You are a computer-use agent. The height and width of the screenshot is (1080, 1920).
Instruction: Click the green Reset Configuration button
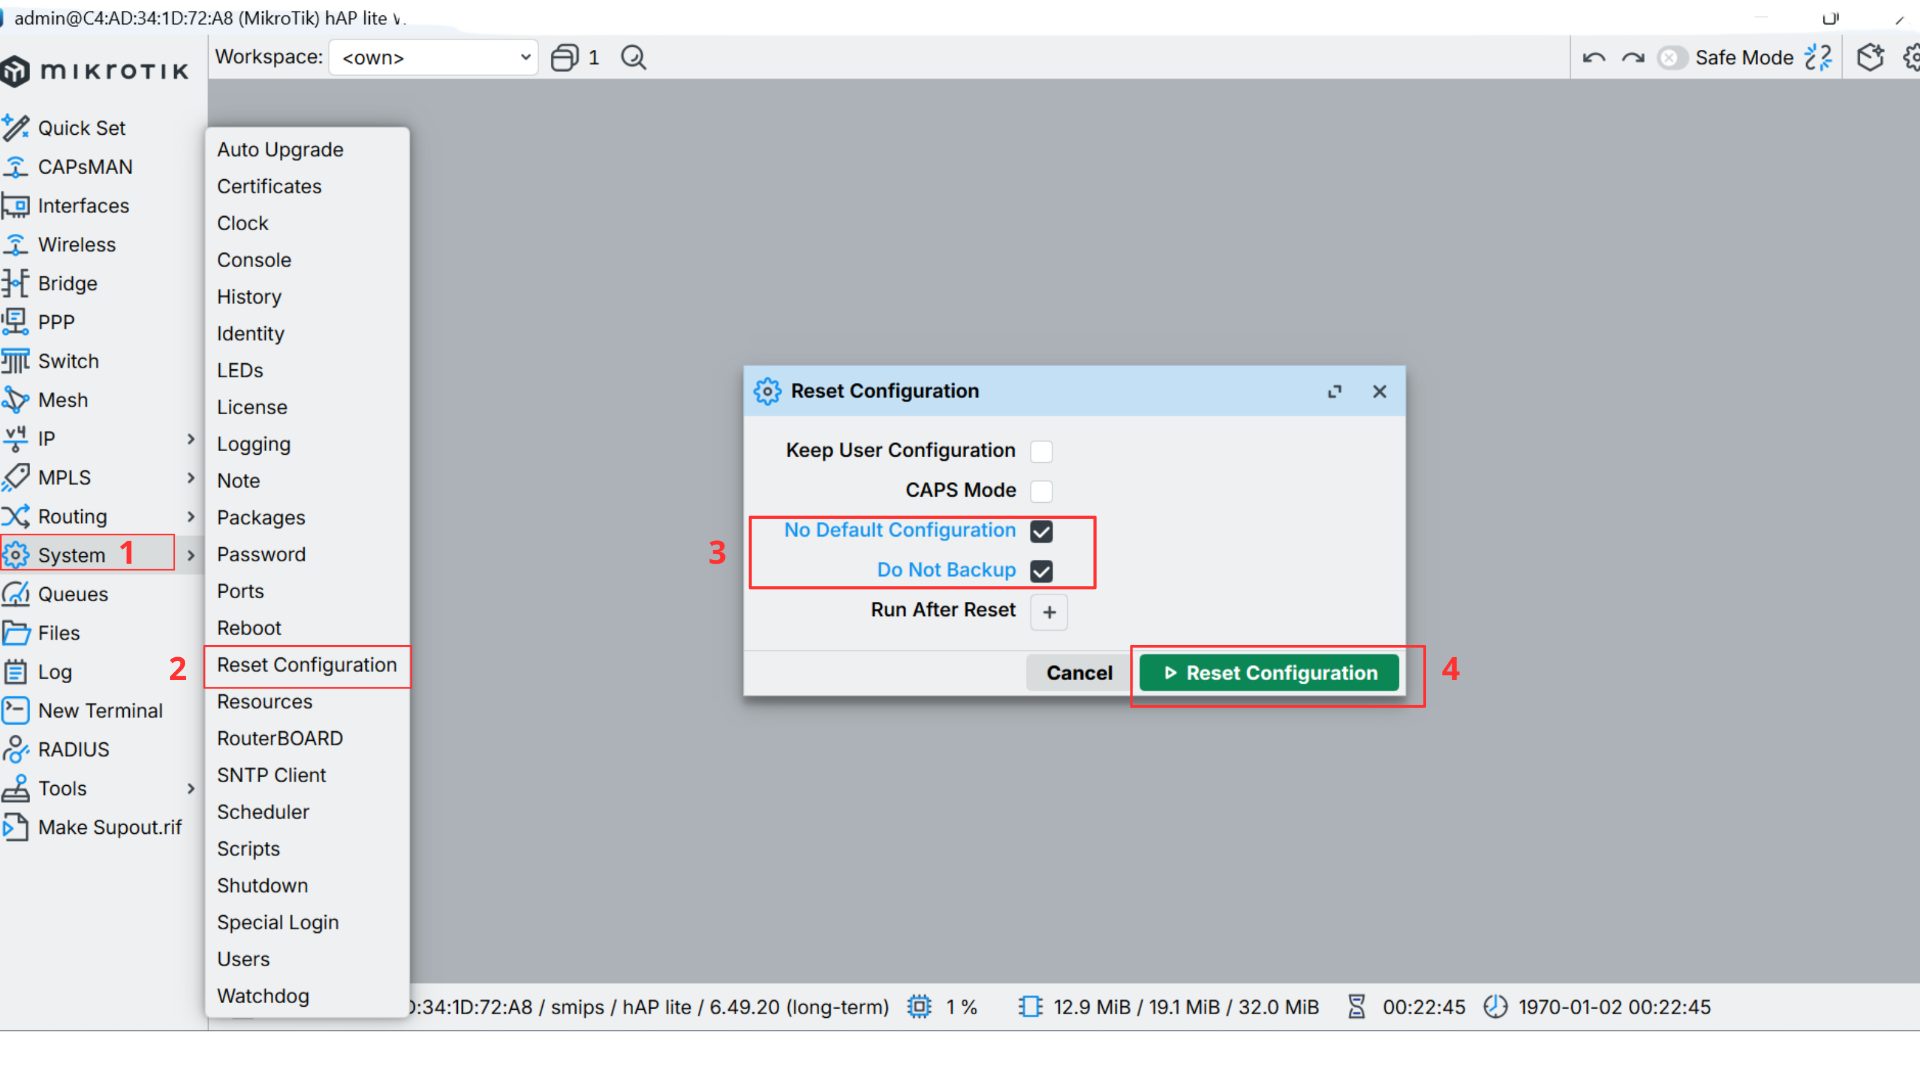coord(1269,673)
